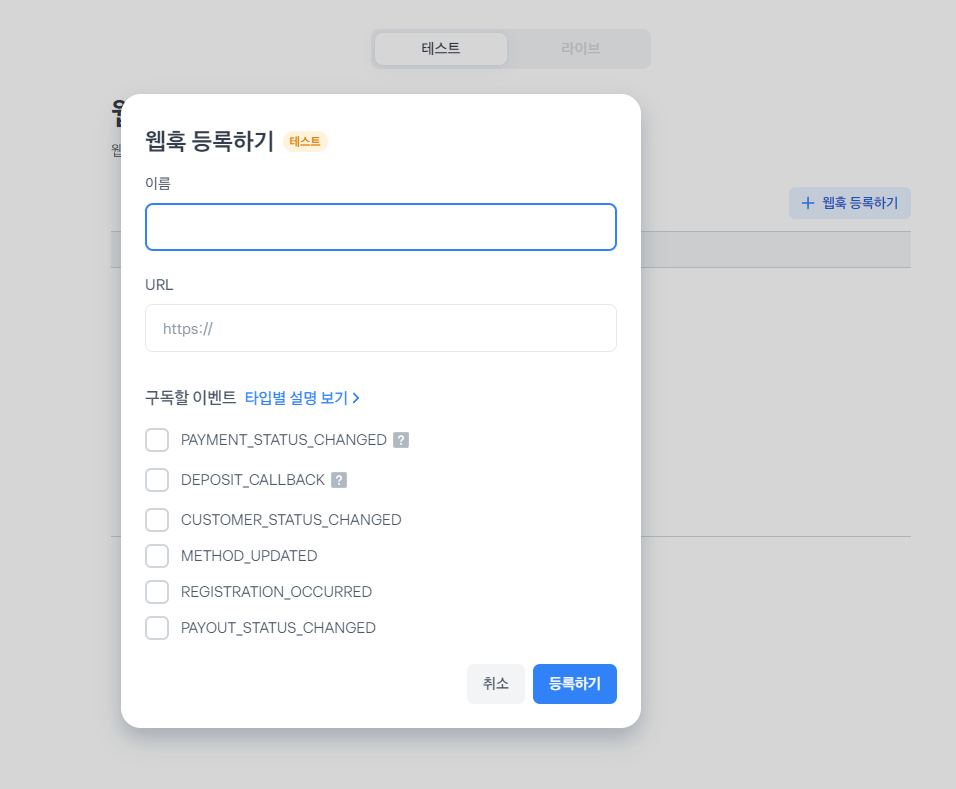This screenshot has width=956, height=789.
Task: Open the DEPOSIT_CALLBACK help tooltip icon
Action: coord(338,480)
